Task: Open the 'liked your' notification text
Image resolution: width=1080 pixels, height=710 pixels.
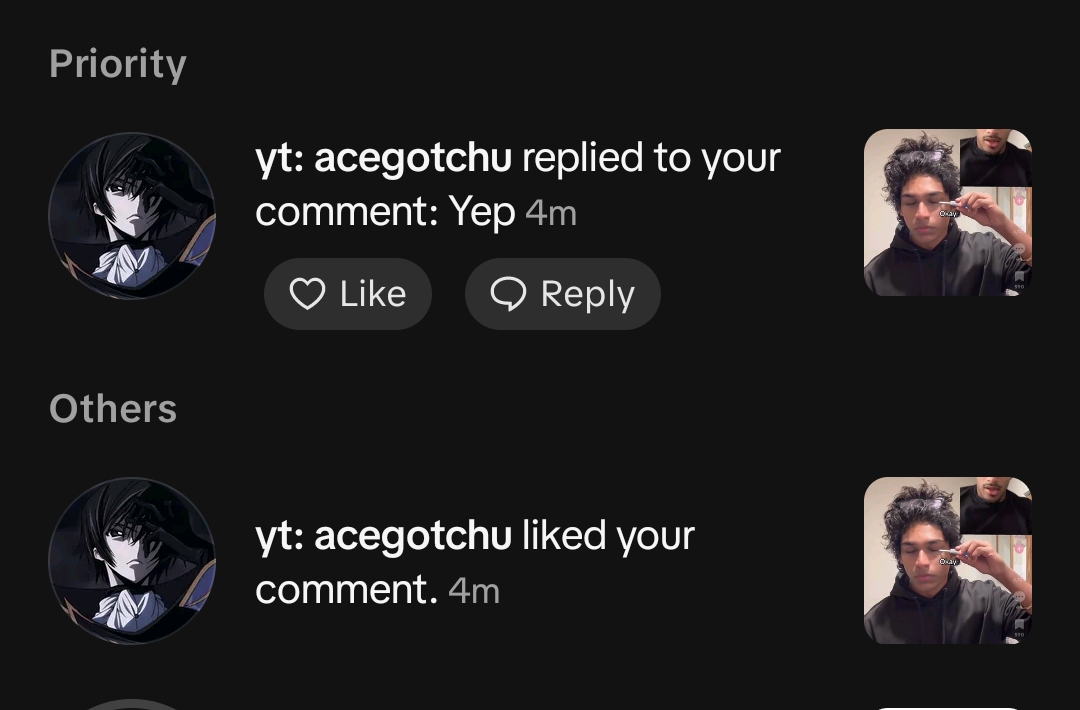Action: [609, 537]
